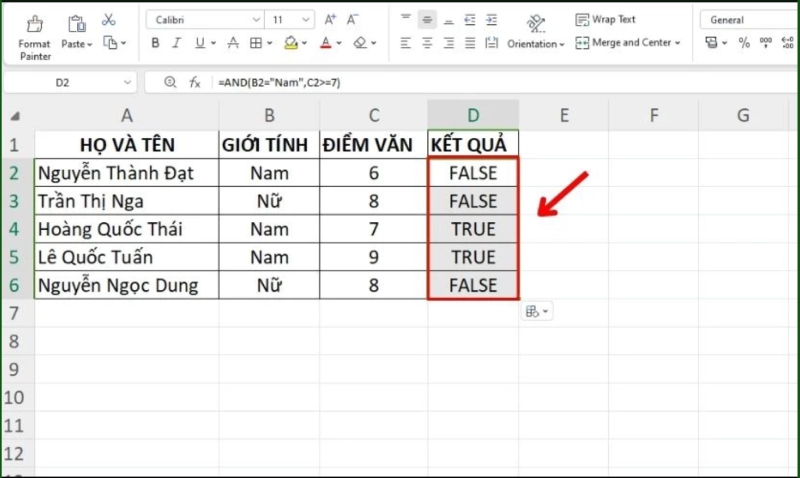Click the increase decimal icon

(x=787, y=43)
